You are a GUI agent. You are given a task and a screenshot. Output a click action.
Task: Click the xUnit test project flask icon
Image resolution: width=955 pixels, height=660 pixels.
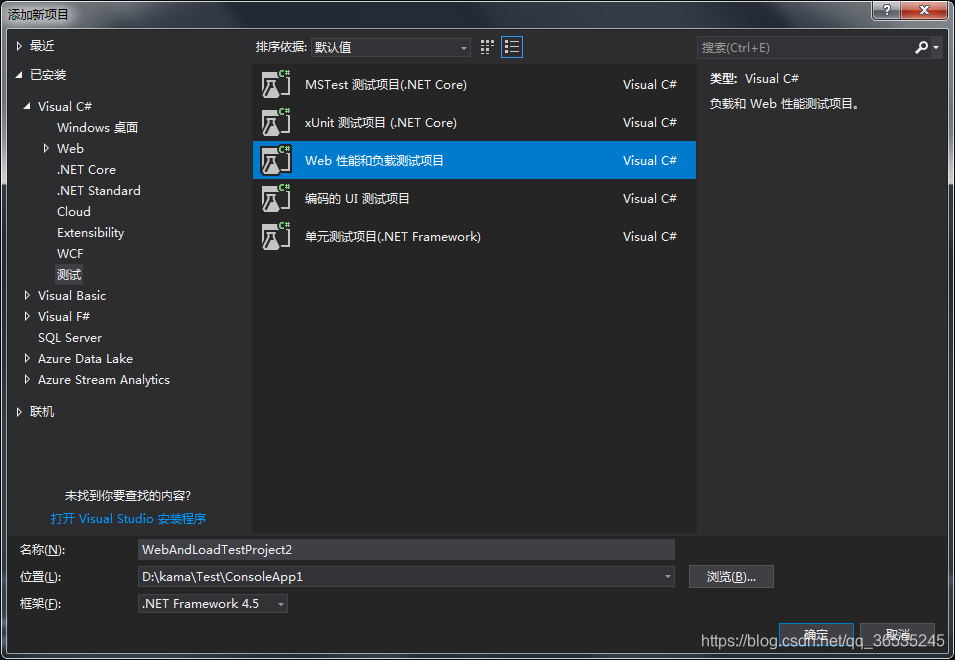(x=276, y=122)
